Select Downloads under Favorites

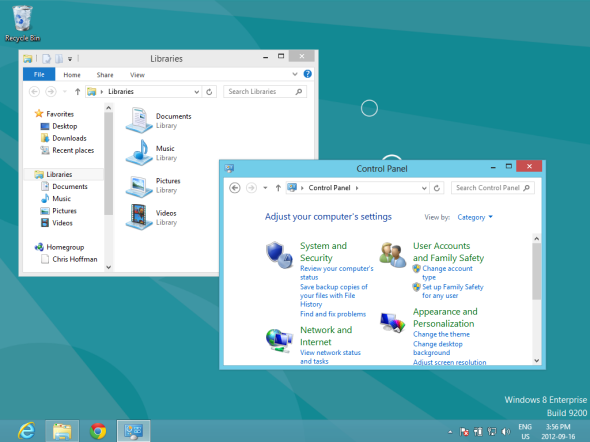(69, 138)
